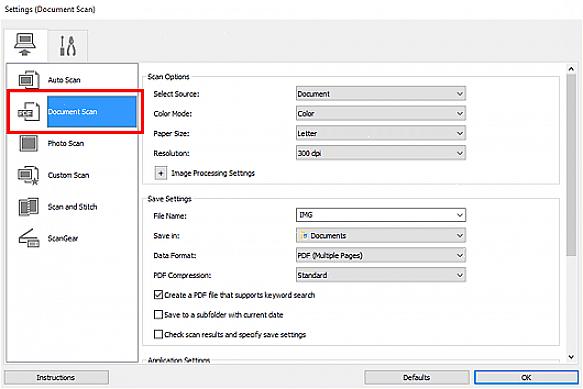The width and height of the screenshot is (583, 389).
Task: Select the highlighted Document Scan entry
Action: pos(91,112)
